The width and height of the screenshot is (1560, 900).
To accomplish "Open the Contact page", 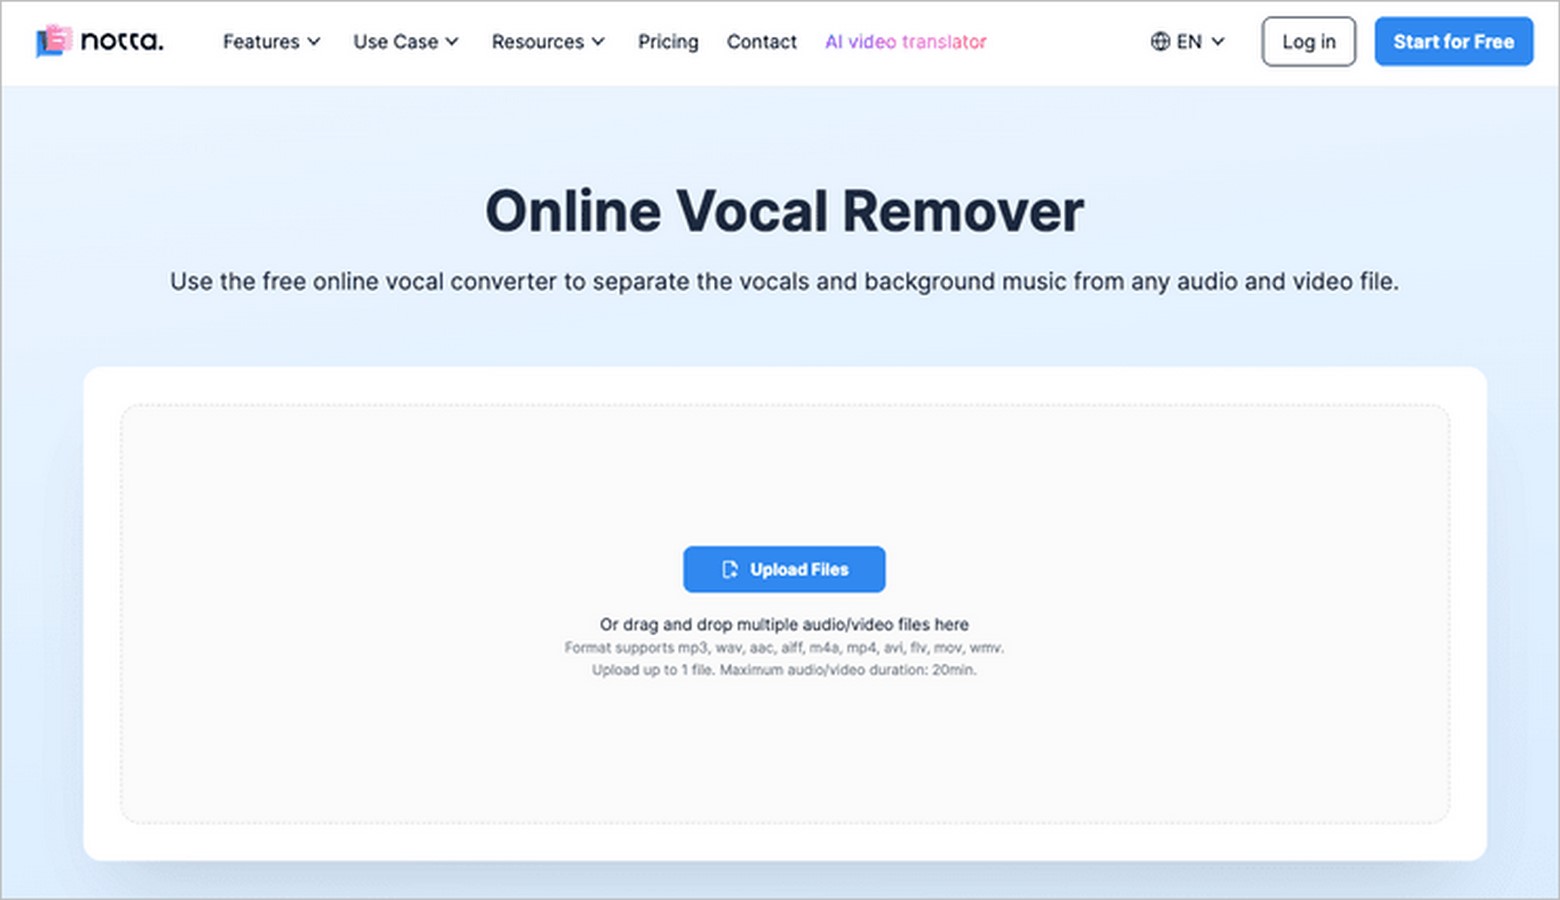I will click(x=761, y=42).
